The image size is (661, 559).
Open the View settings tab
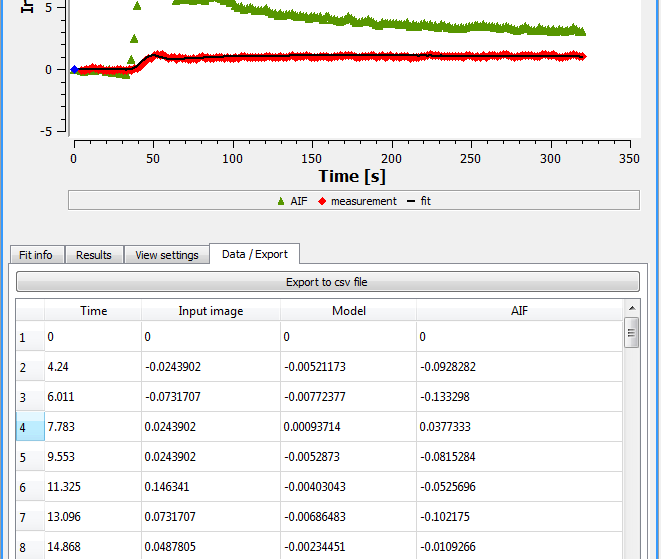pos(167,255)
